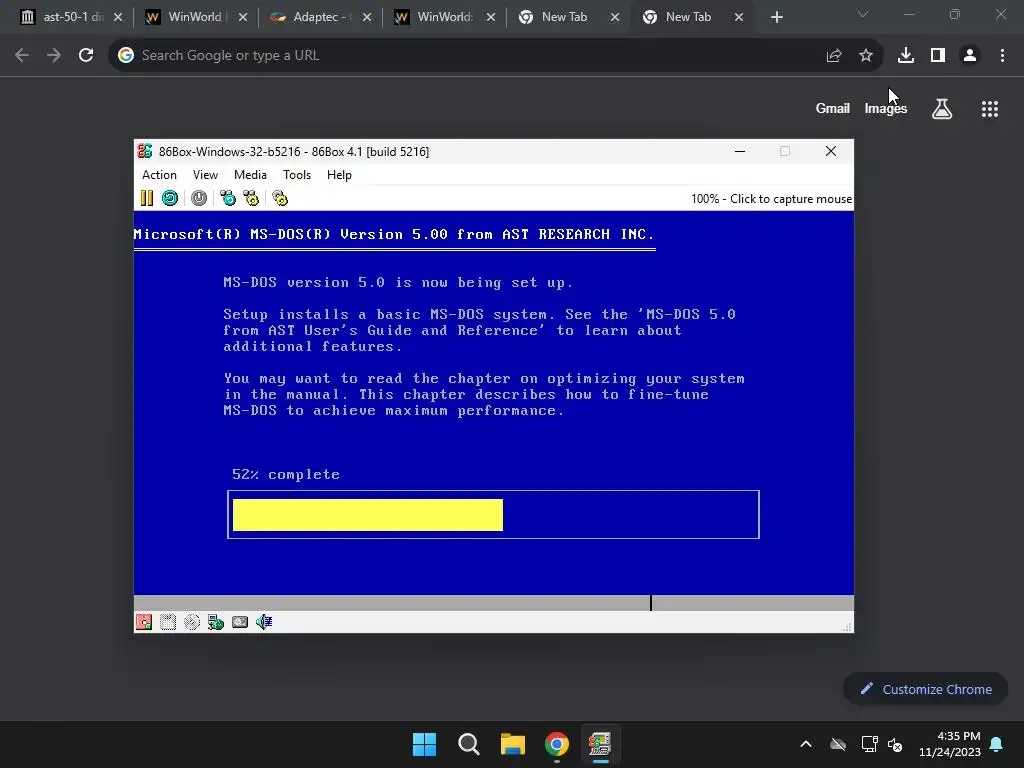1024x768 pixels.
Task: Show hidden system tray icons
Action: (806, 744)
